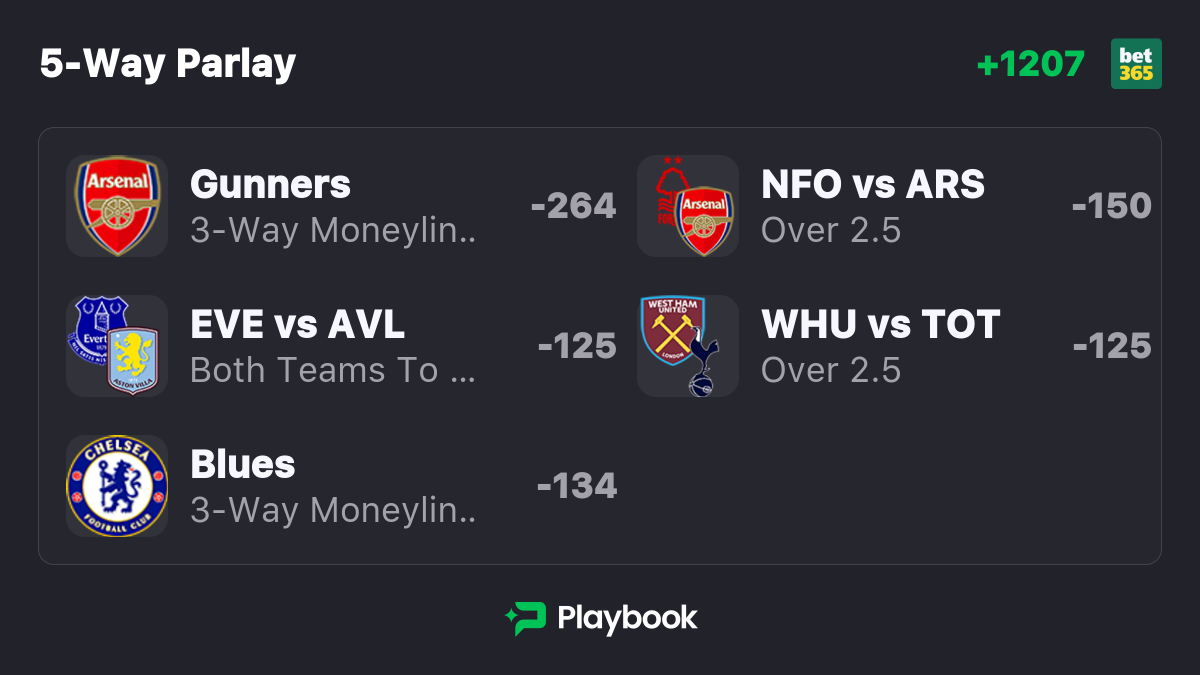
Task: Click the -134 odds for Blues
Action: tap(577, 486)
